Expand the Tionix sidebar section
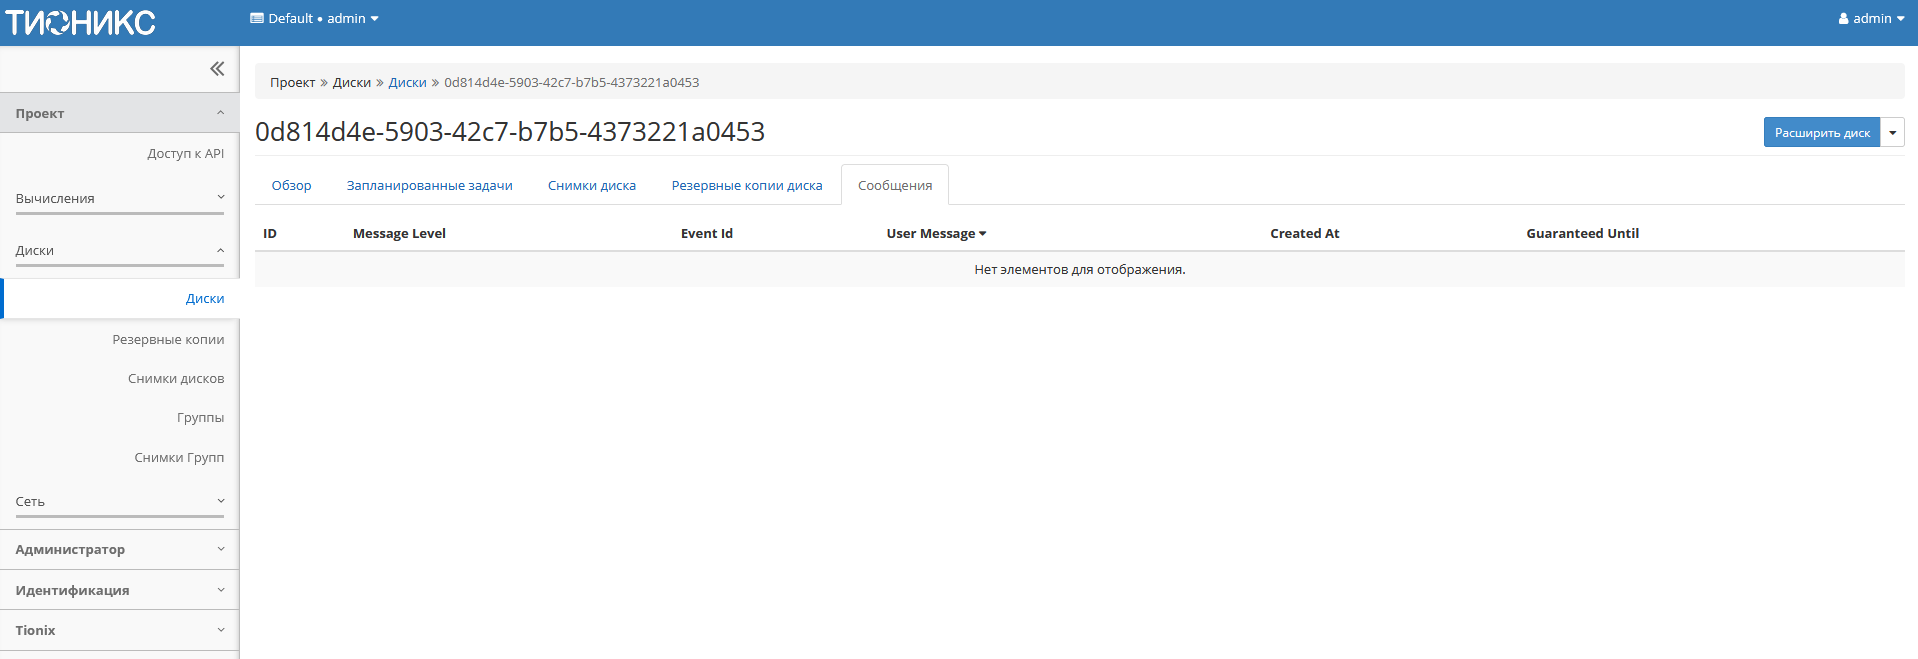This screenshot has width=1918, height=659. (119, 631)
